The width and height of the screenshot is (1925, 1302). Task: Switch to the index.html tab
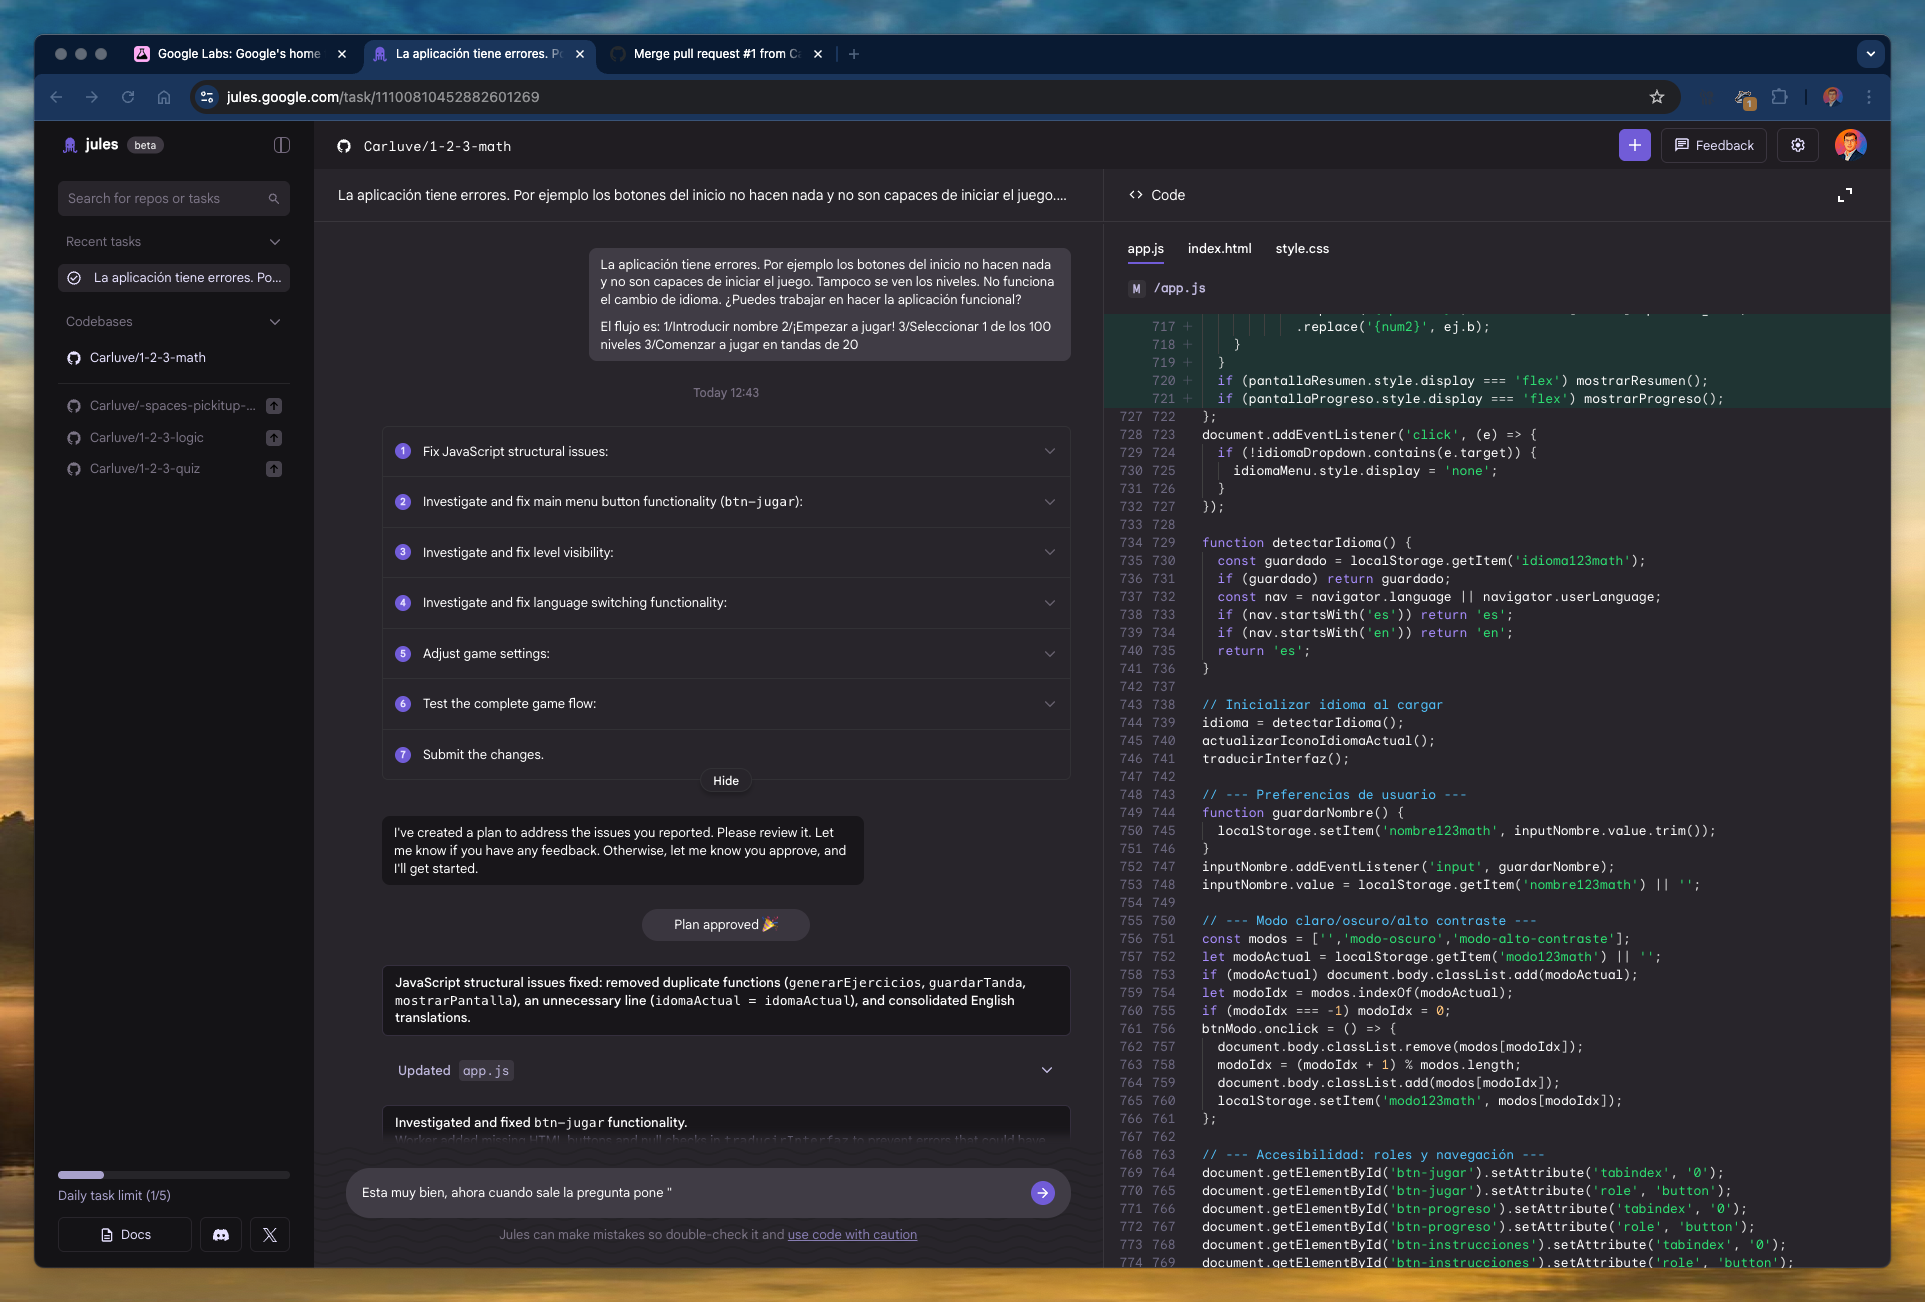tap(1220, 248)
